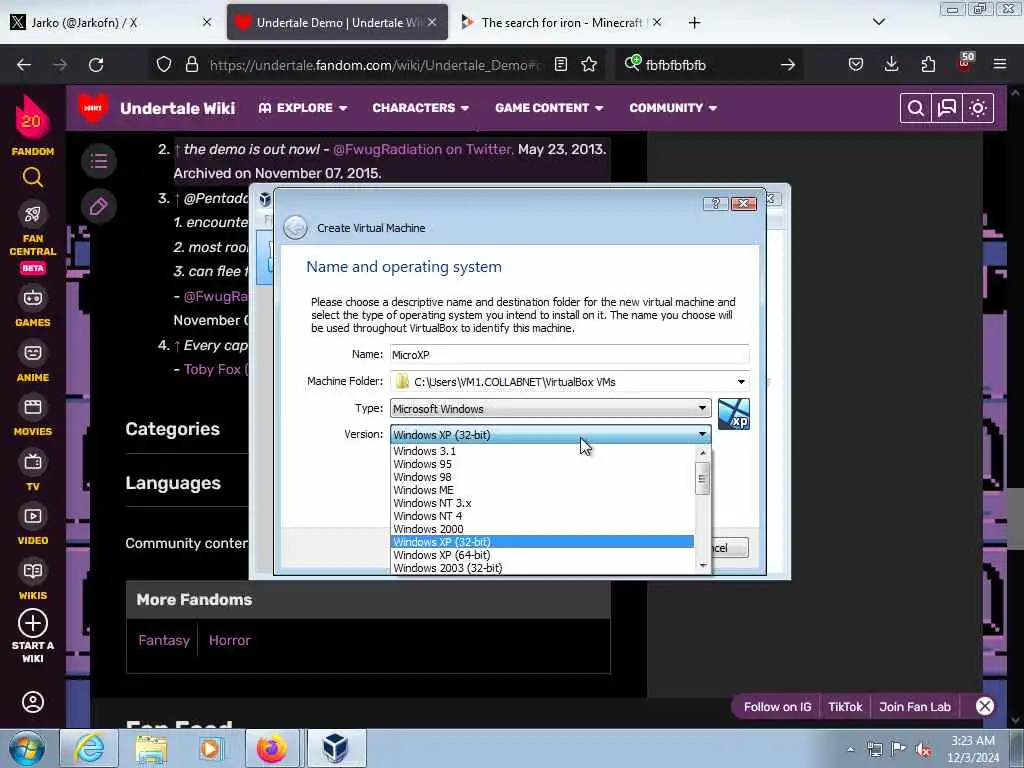Viewport: 1024px width, 768px height.
Task: Open tracking protection shield icon
Action: (164, 65)
